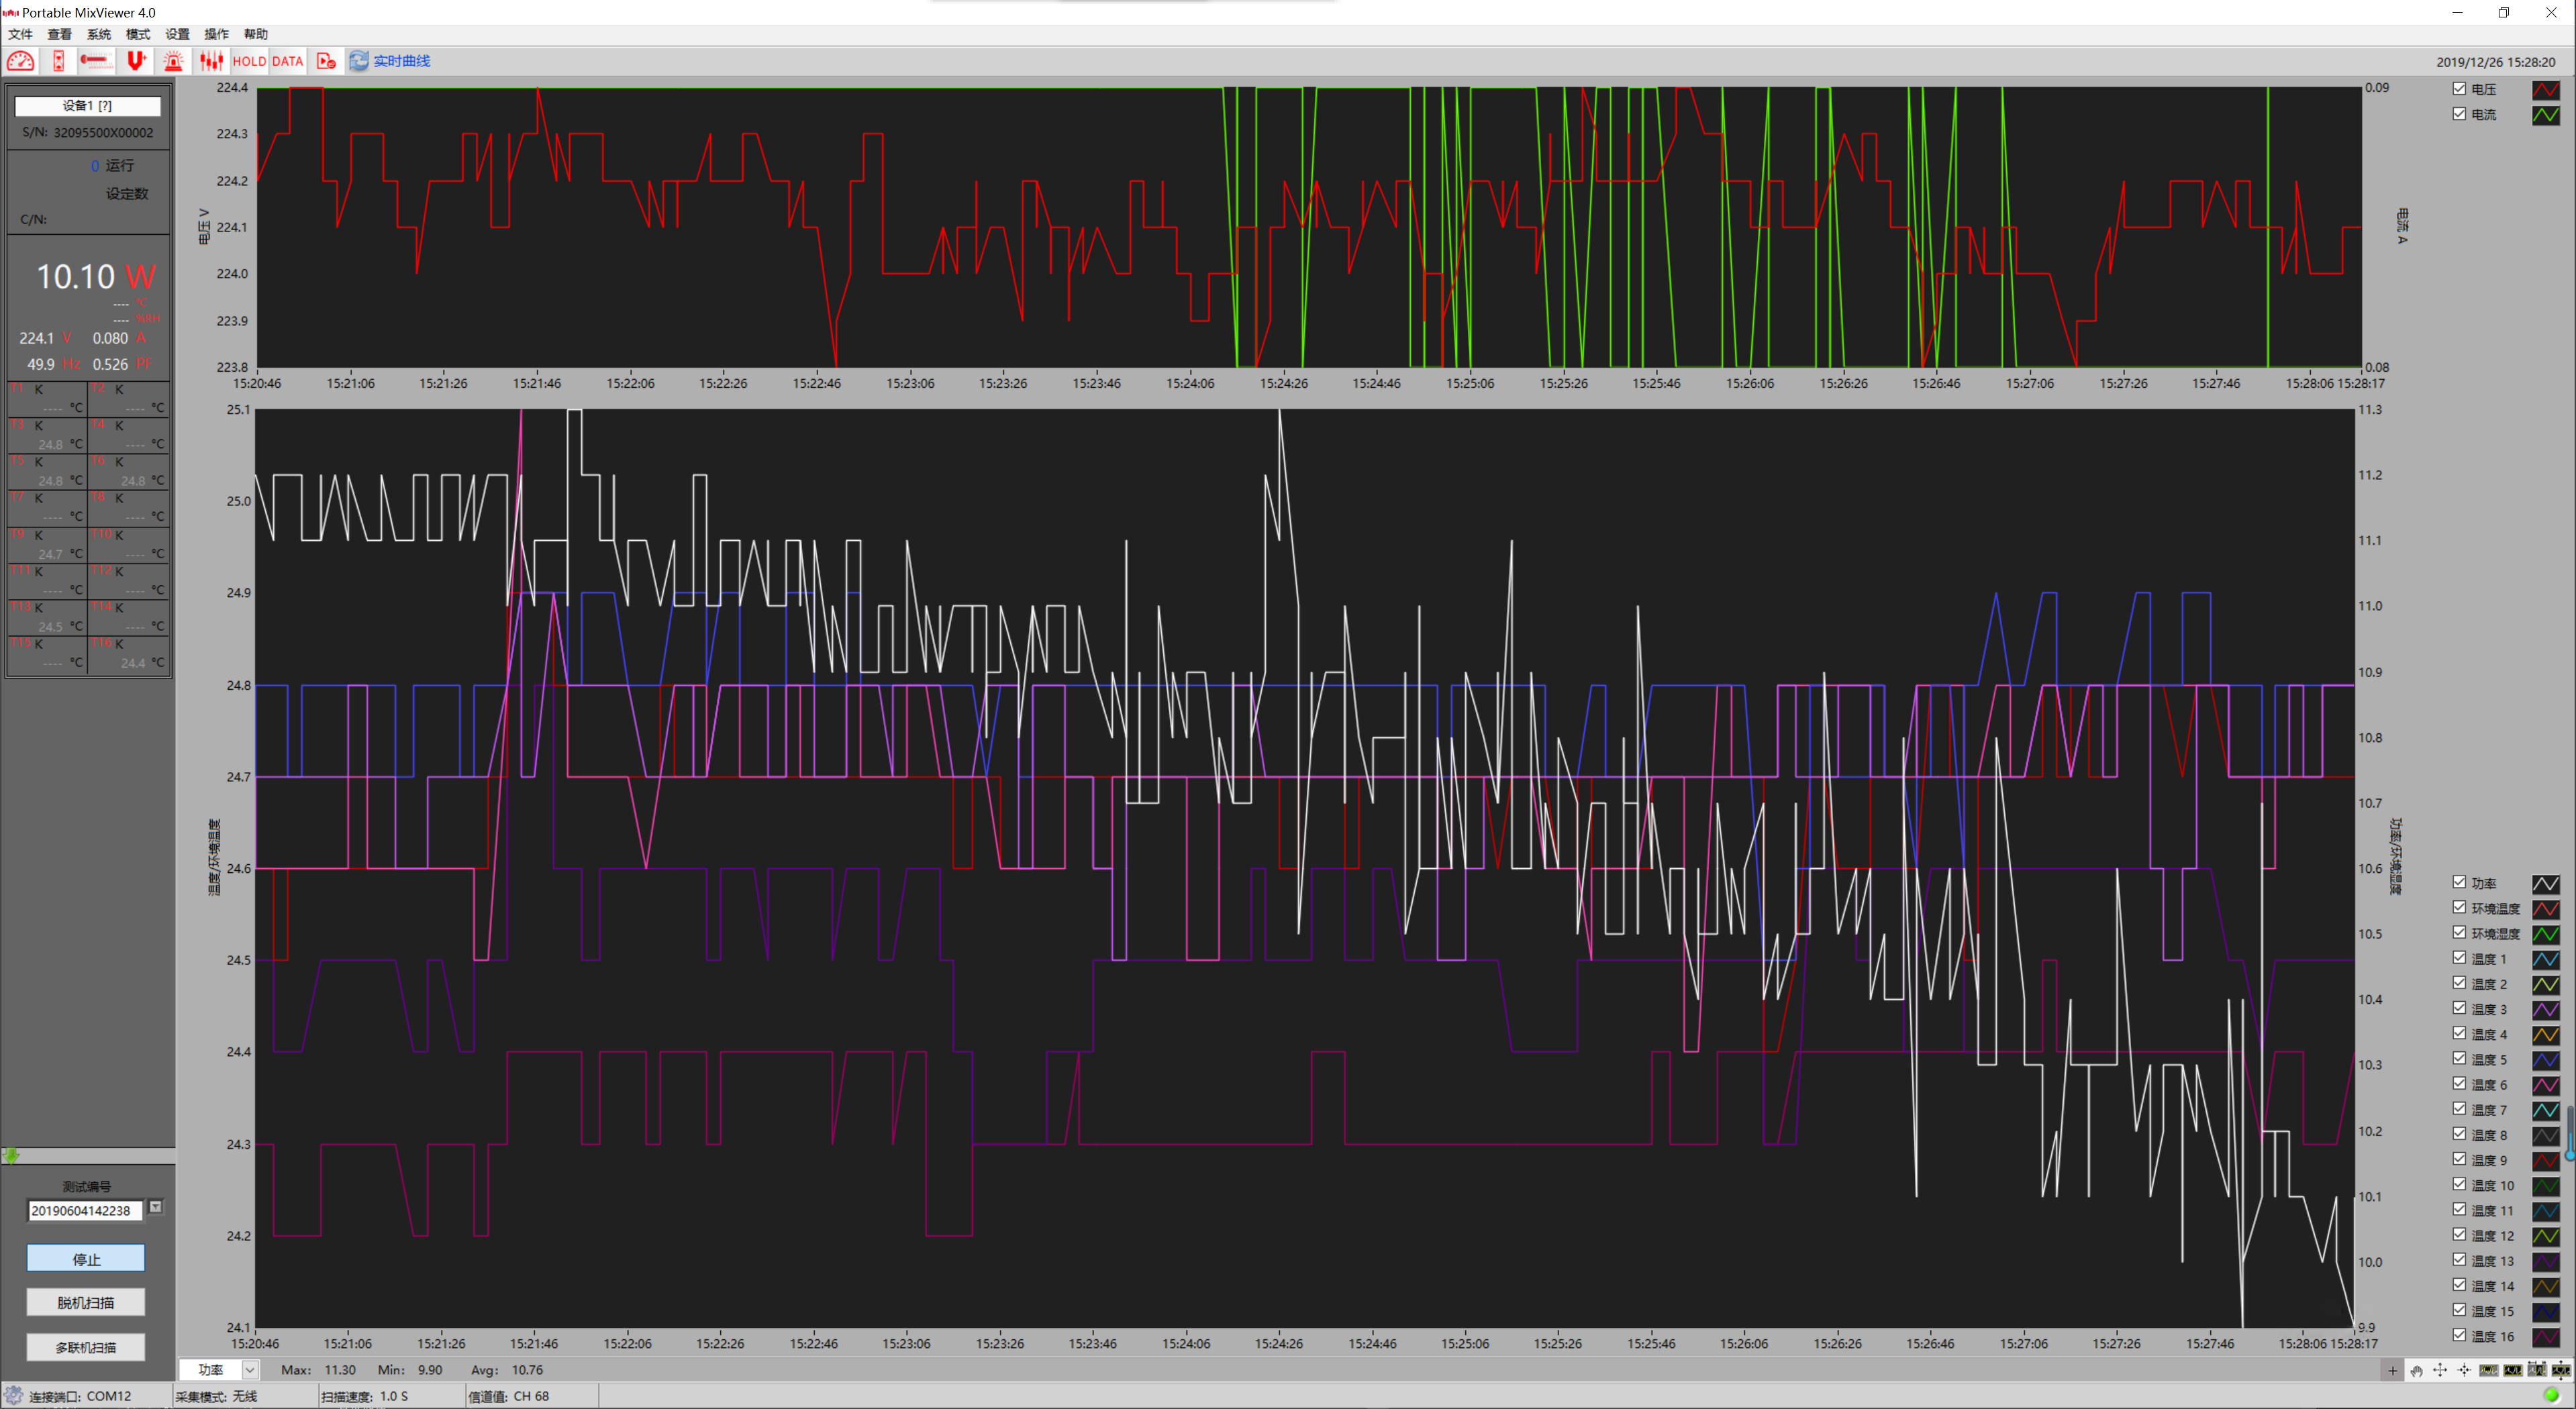Click the 脱机扫描 offline scan button
Screen dimensions: 2576x1409
(86, 1302)
